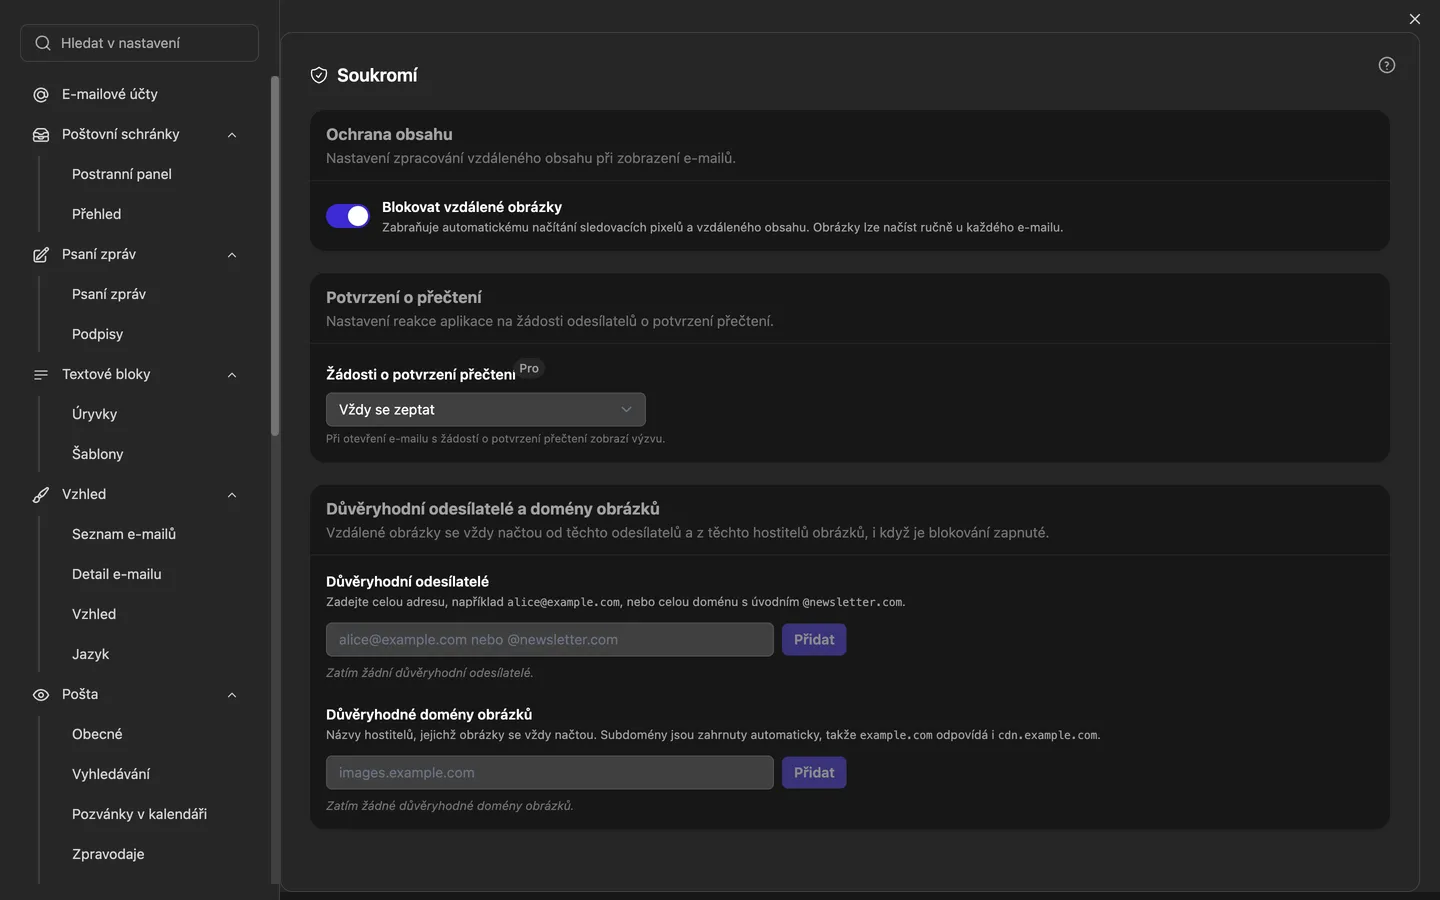Collapse the Poštovní schránky section chevron
The image size is (1440, 900).
click(232, 135)
